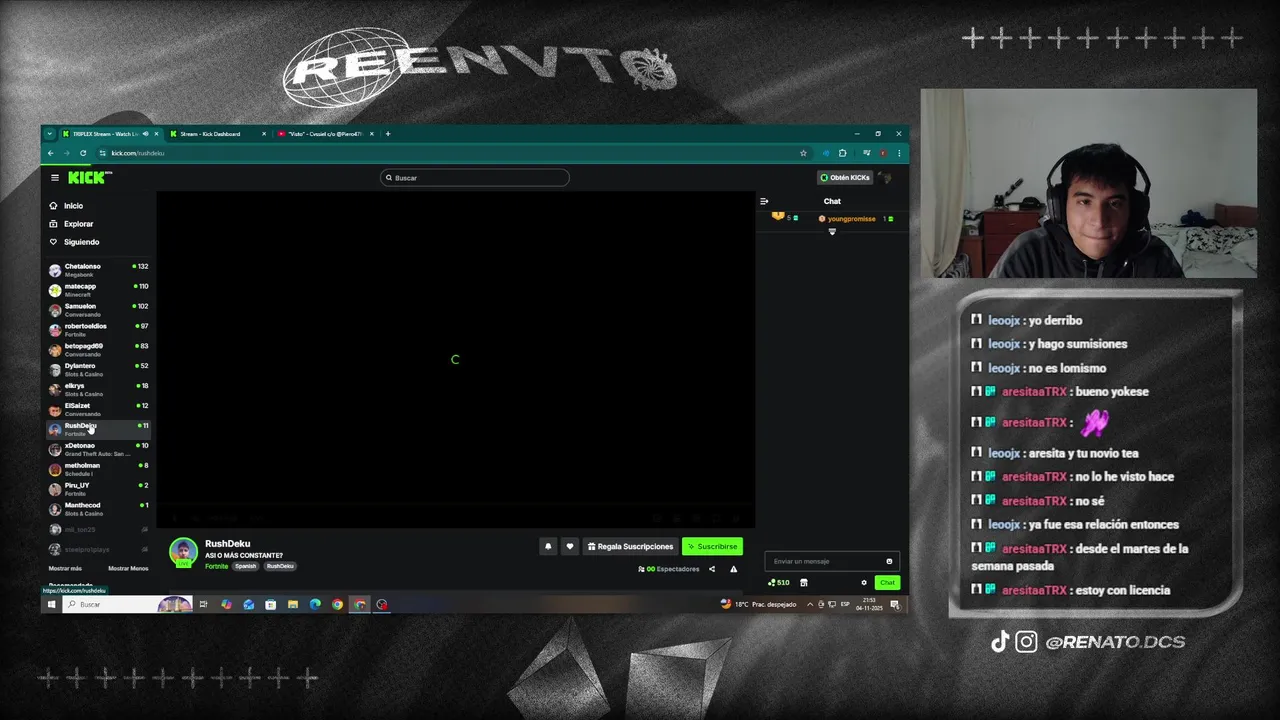
Task: Open Dylantero's channel in the sidebar
Action: 98,369
